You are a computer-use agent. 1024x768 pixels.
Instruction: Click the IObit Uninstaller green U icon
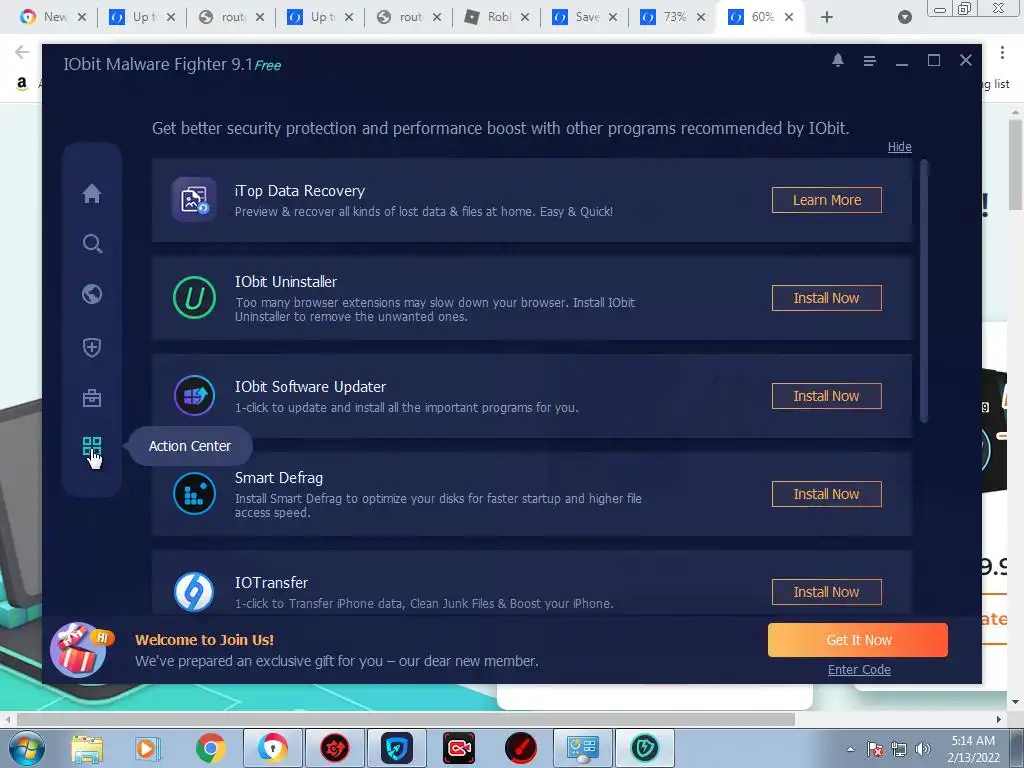194,298
